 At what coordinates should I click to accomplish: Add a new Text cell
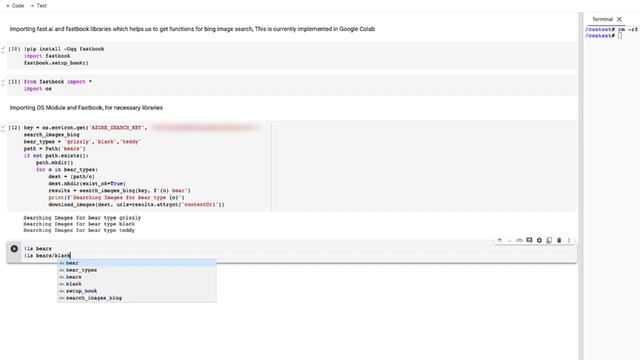[39, 6]
